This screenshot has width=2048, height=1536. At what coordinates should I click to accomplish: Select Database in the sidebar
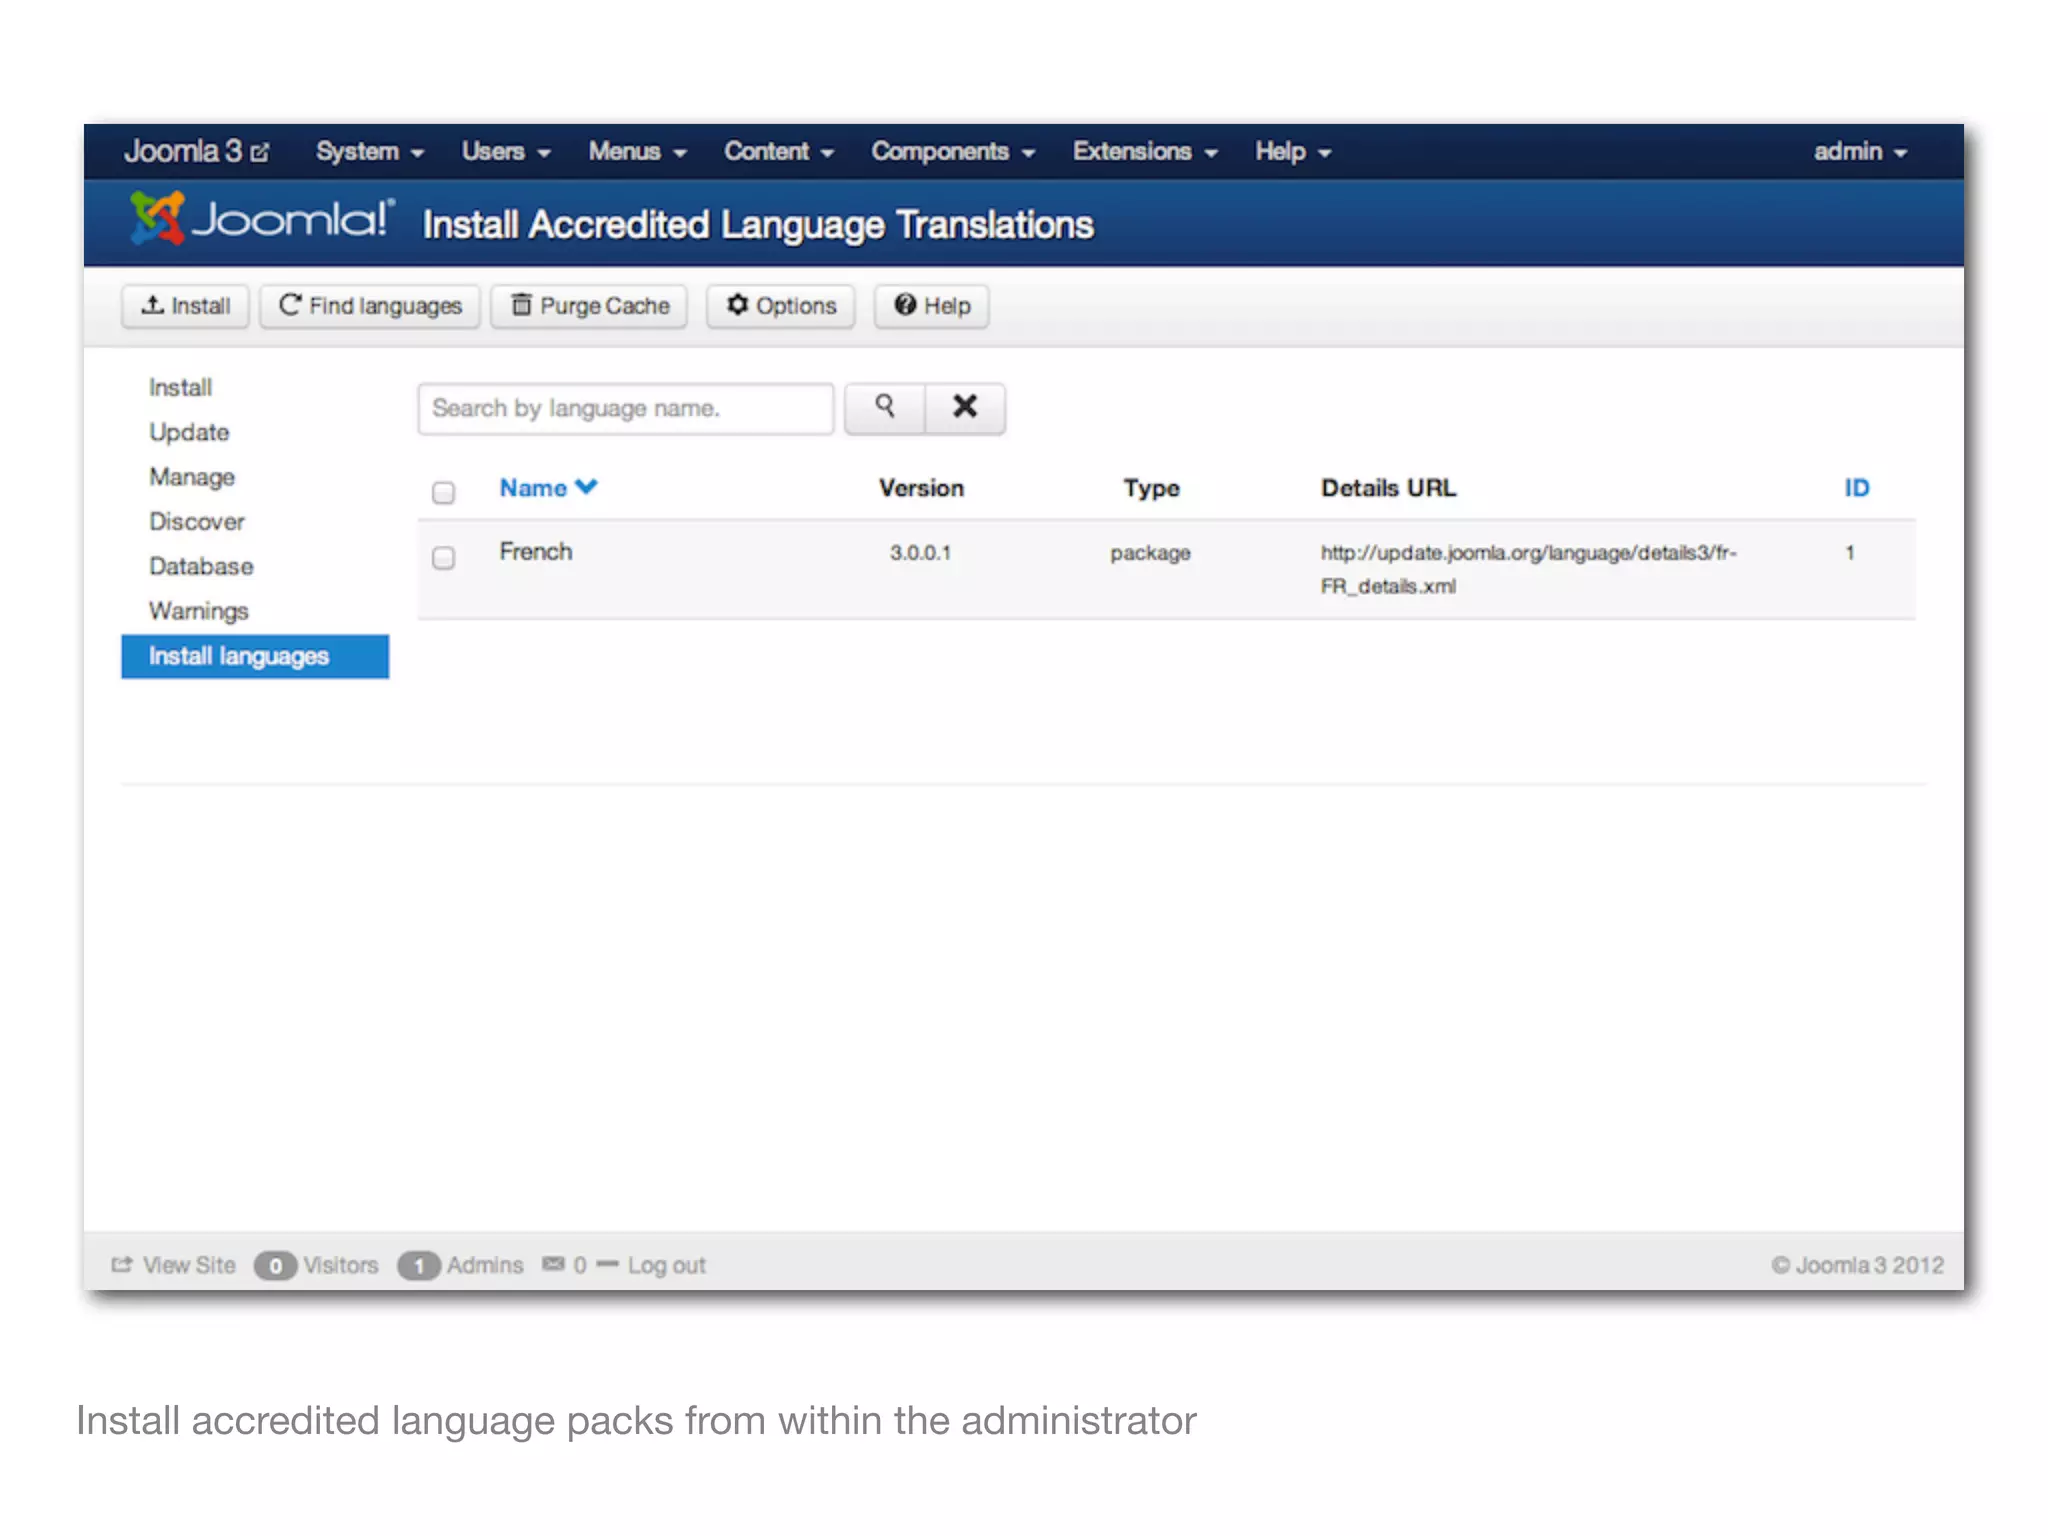(201, 567)
